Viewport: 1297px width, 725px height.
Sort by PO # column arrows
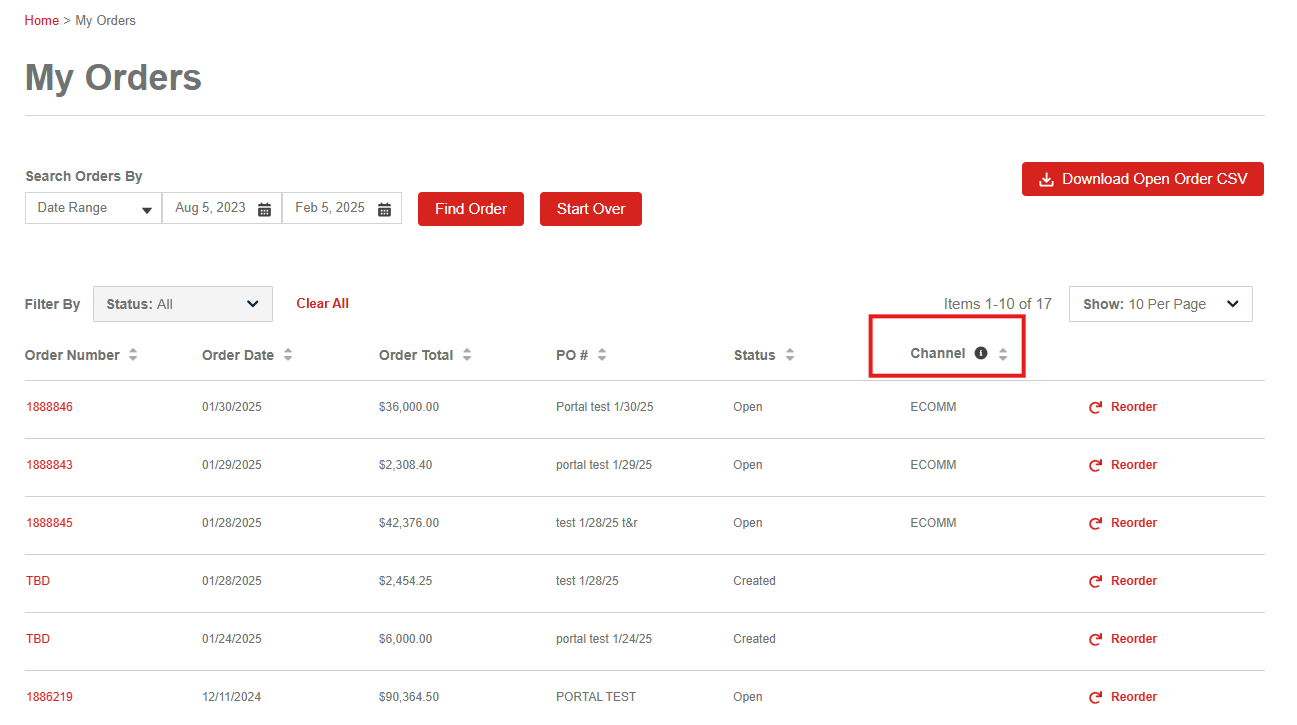tap(602, 355)
